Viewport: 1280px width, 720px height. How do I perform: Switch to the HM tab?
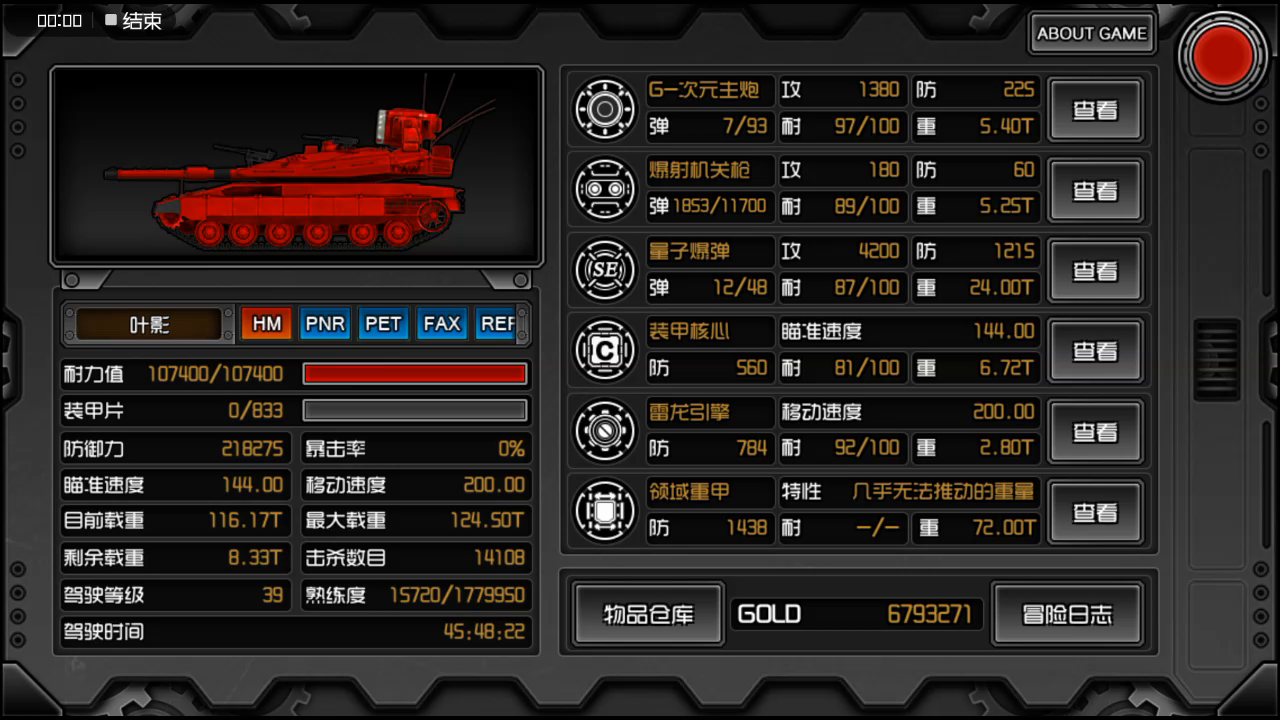tap(266, 324)
